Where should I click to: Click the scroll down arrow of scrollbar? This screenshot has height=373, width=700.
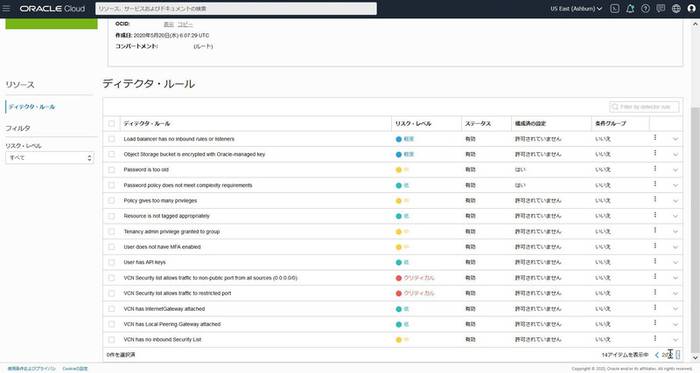click(x=695, y=358)
